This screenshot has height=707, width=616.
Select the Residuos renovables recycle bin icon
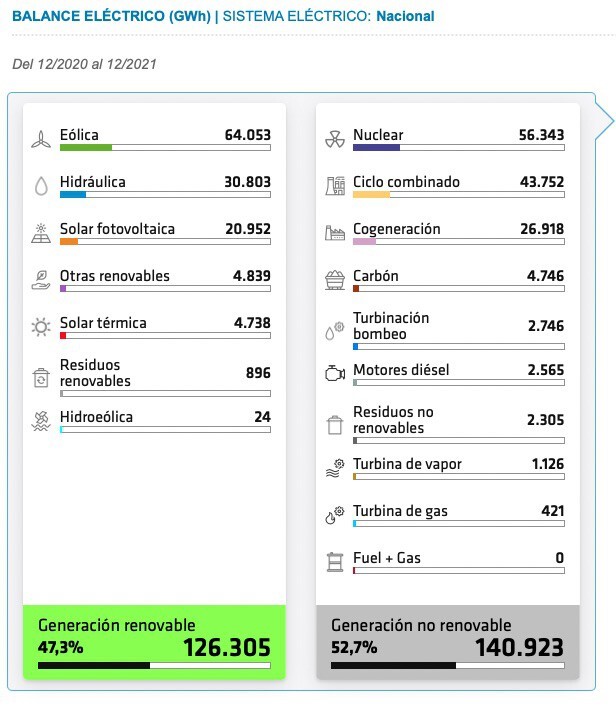click(41, 378)
